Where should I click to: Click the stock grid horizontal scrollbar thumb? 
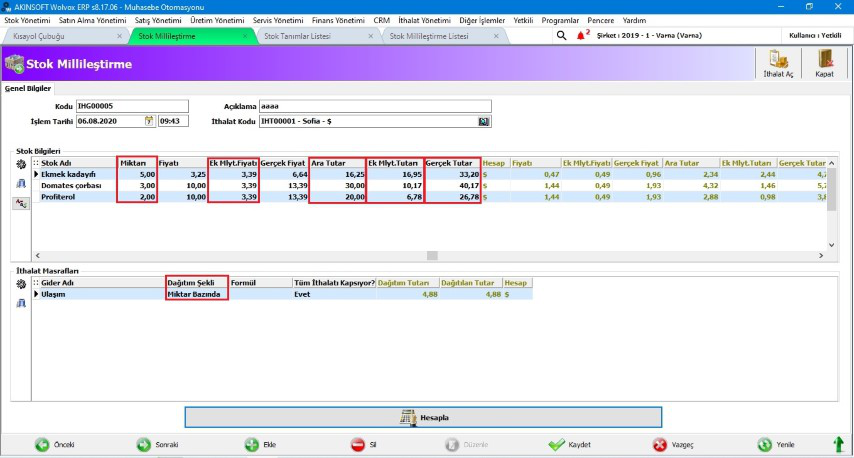pyautogui.click(x=432, y=255)
